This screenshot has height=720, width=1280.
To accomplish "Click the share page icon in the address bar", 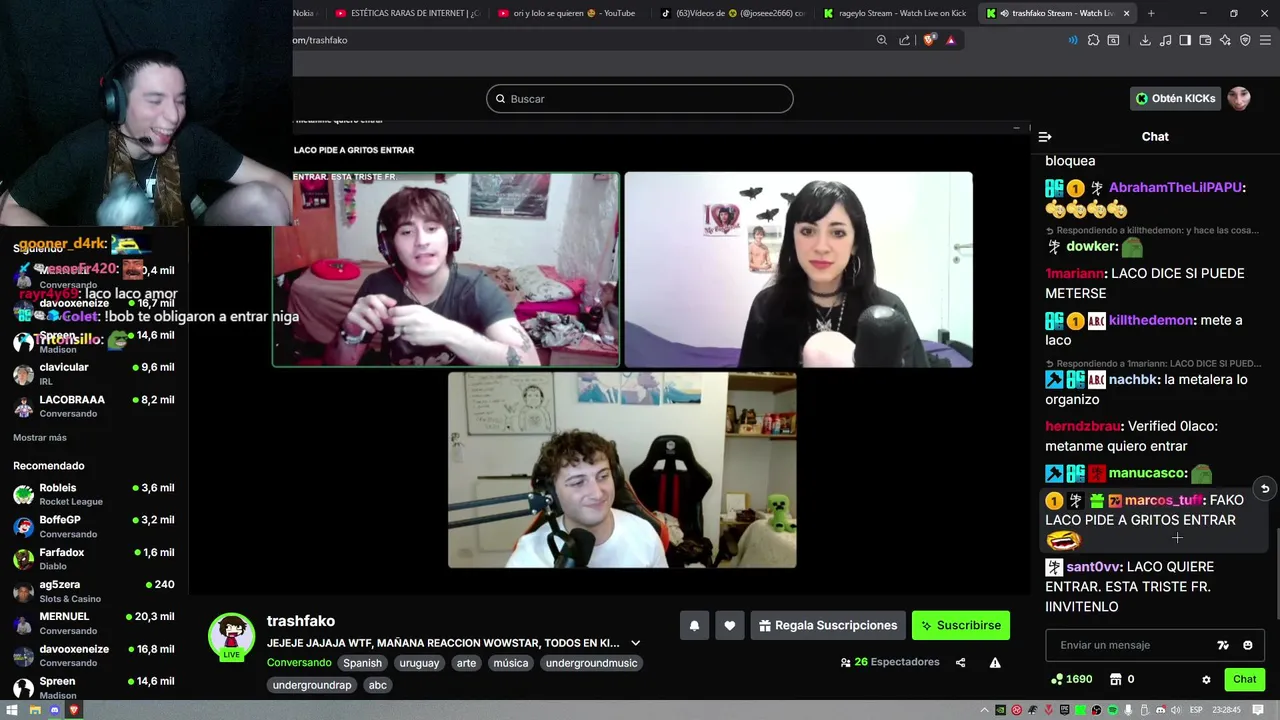I will coord(905,40).
